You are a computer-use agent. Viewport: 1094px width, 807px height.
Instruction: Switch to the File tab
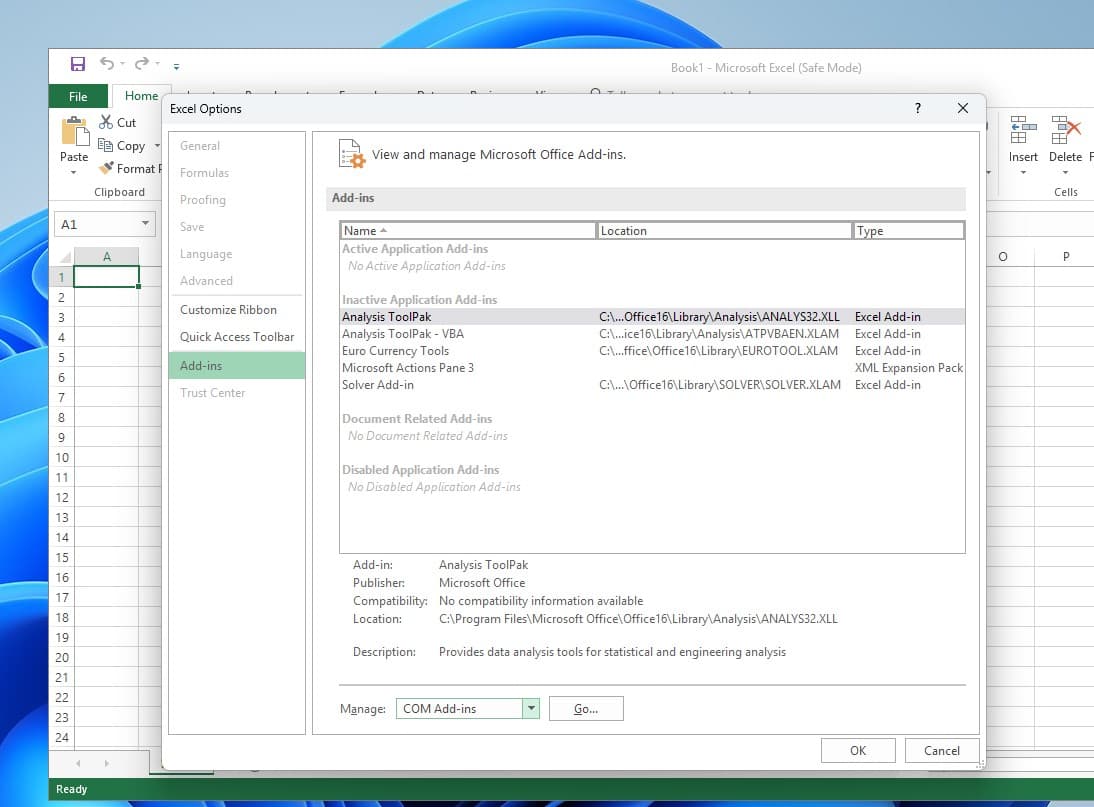[x=77, y=96]
